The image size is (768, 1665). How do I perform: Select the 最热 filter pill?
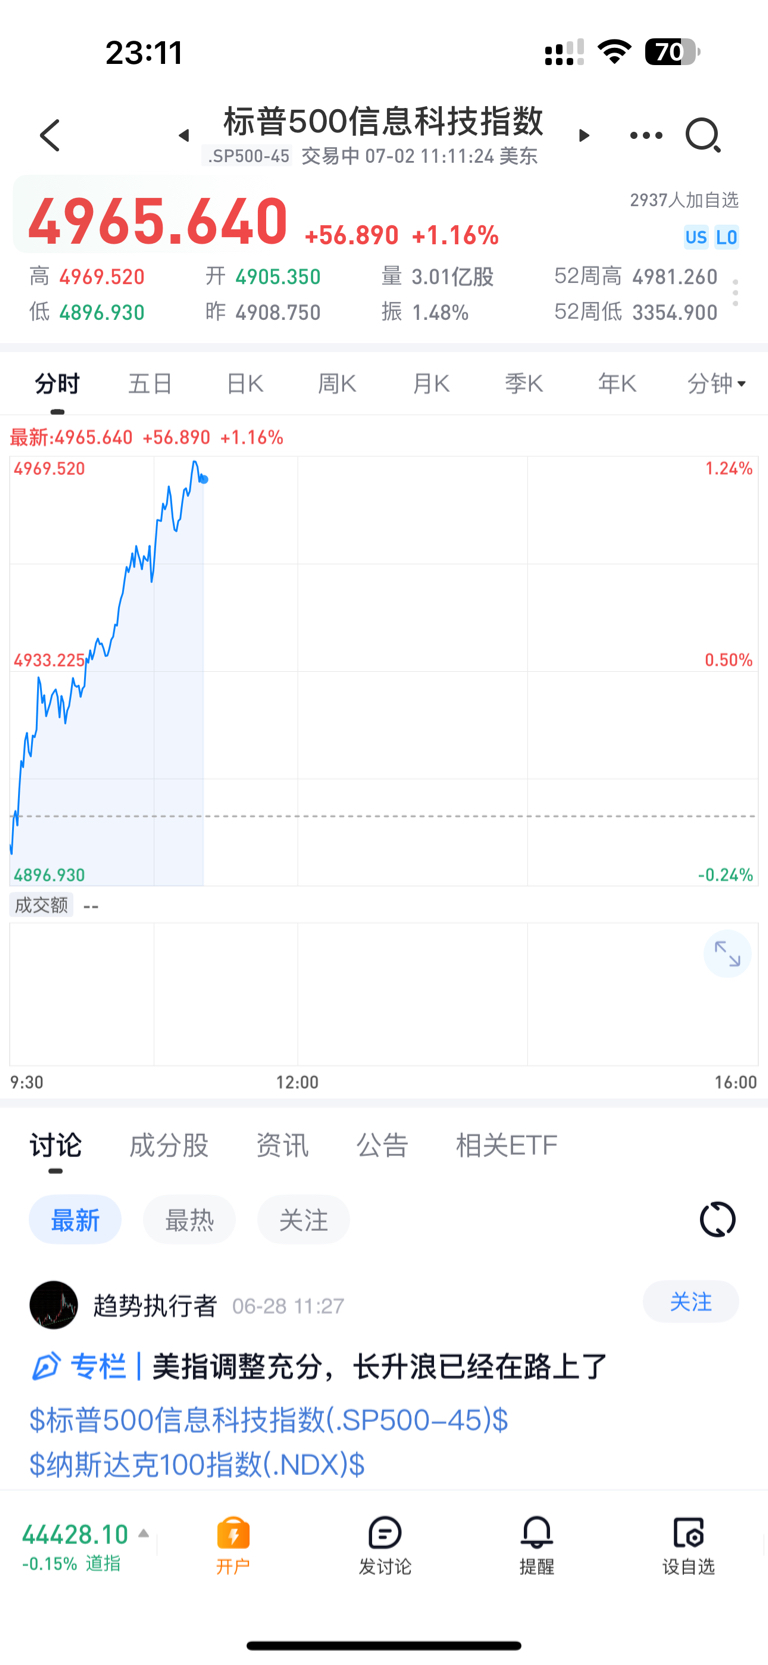pyautogui.click(x=189, y=1220)
